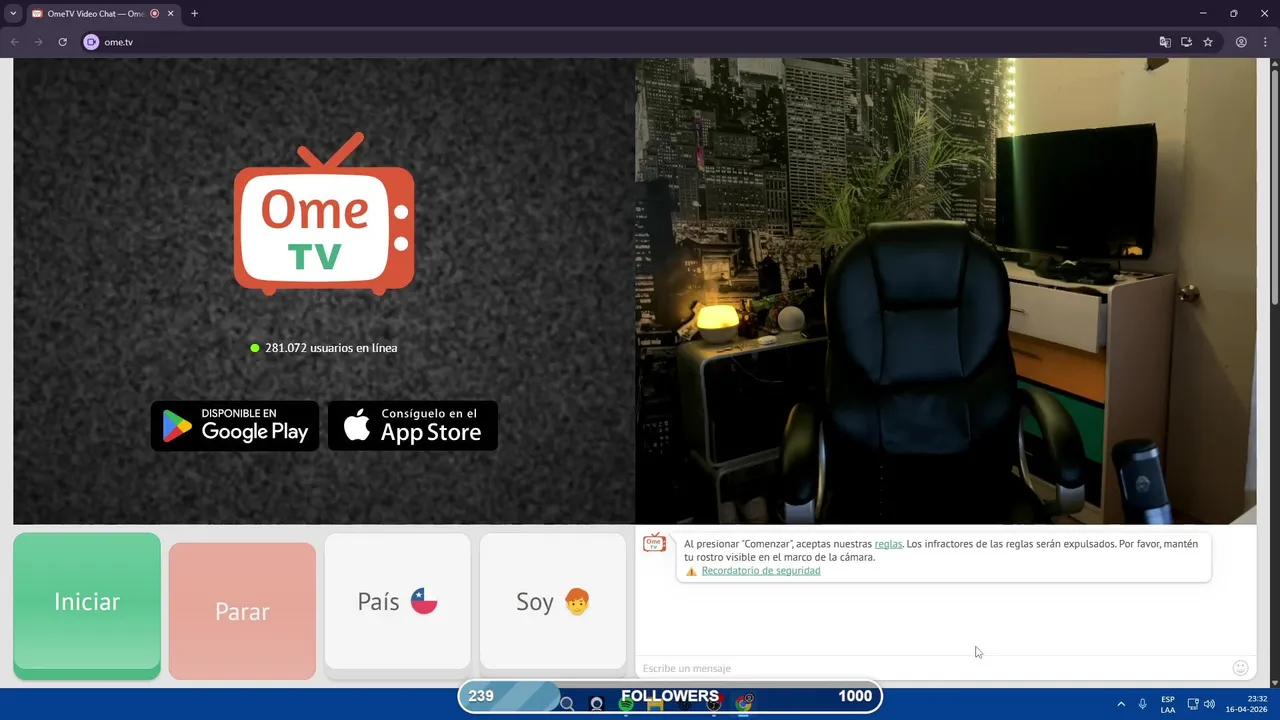The width and height of the screenshot is (1280, 720).
Task: Click the red Parar button
Action: point(242,611)
